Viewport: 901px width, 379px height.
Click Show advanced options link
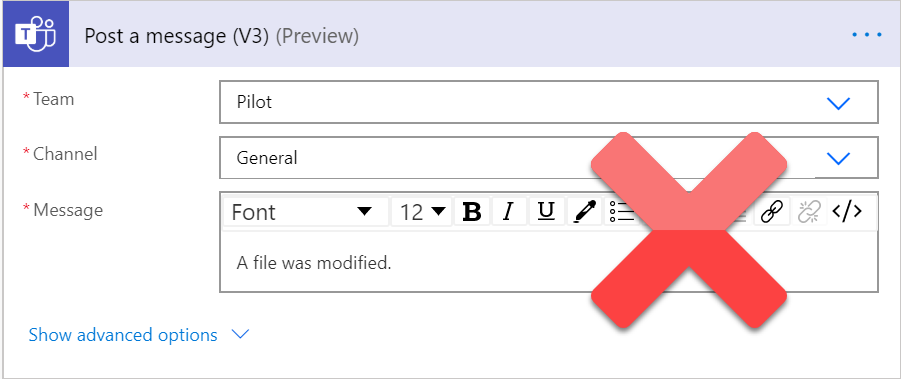coord(123,335)
